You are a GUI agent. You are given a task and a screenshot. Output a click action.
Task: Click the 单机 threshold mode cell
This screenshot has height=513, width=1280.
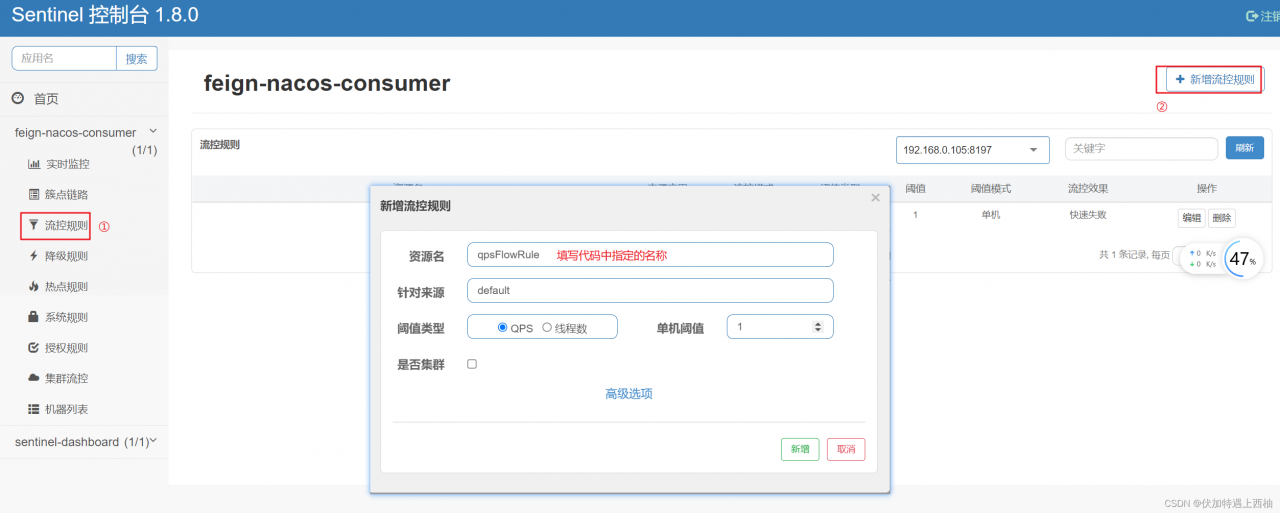pyautogui.click(x=991, y=214)
